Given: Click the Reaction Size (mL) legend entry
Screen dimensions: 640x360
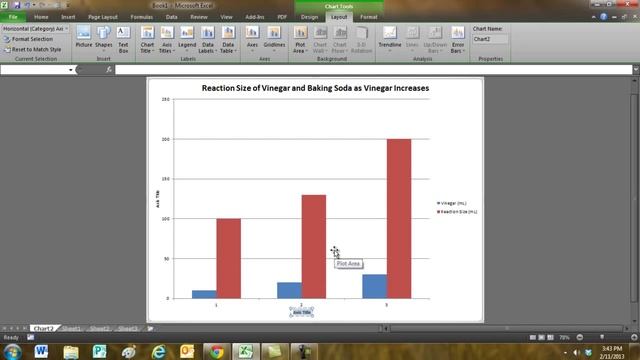Looking at the screenshot, I should pyautogui.click(x=457, y=212).
